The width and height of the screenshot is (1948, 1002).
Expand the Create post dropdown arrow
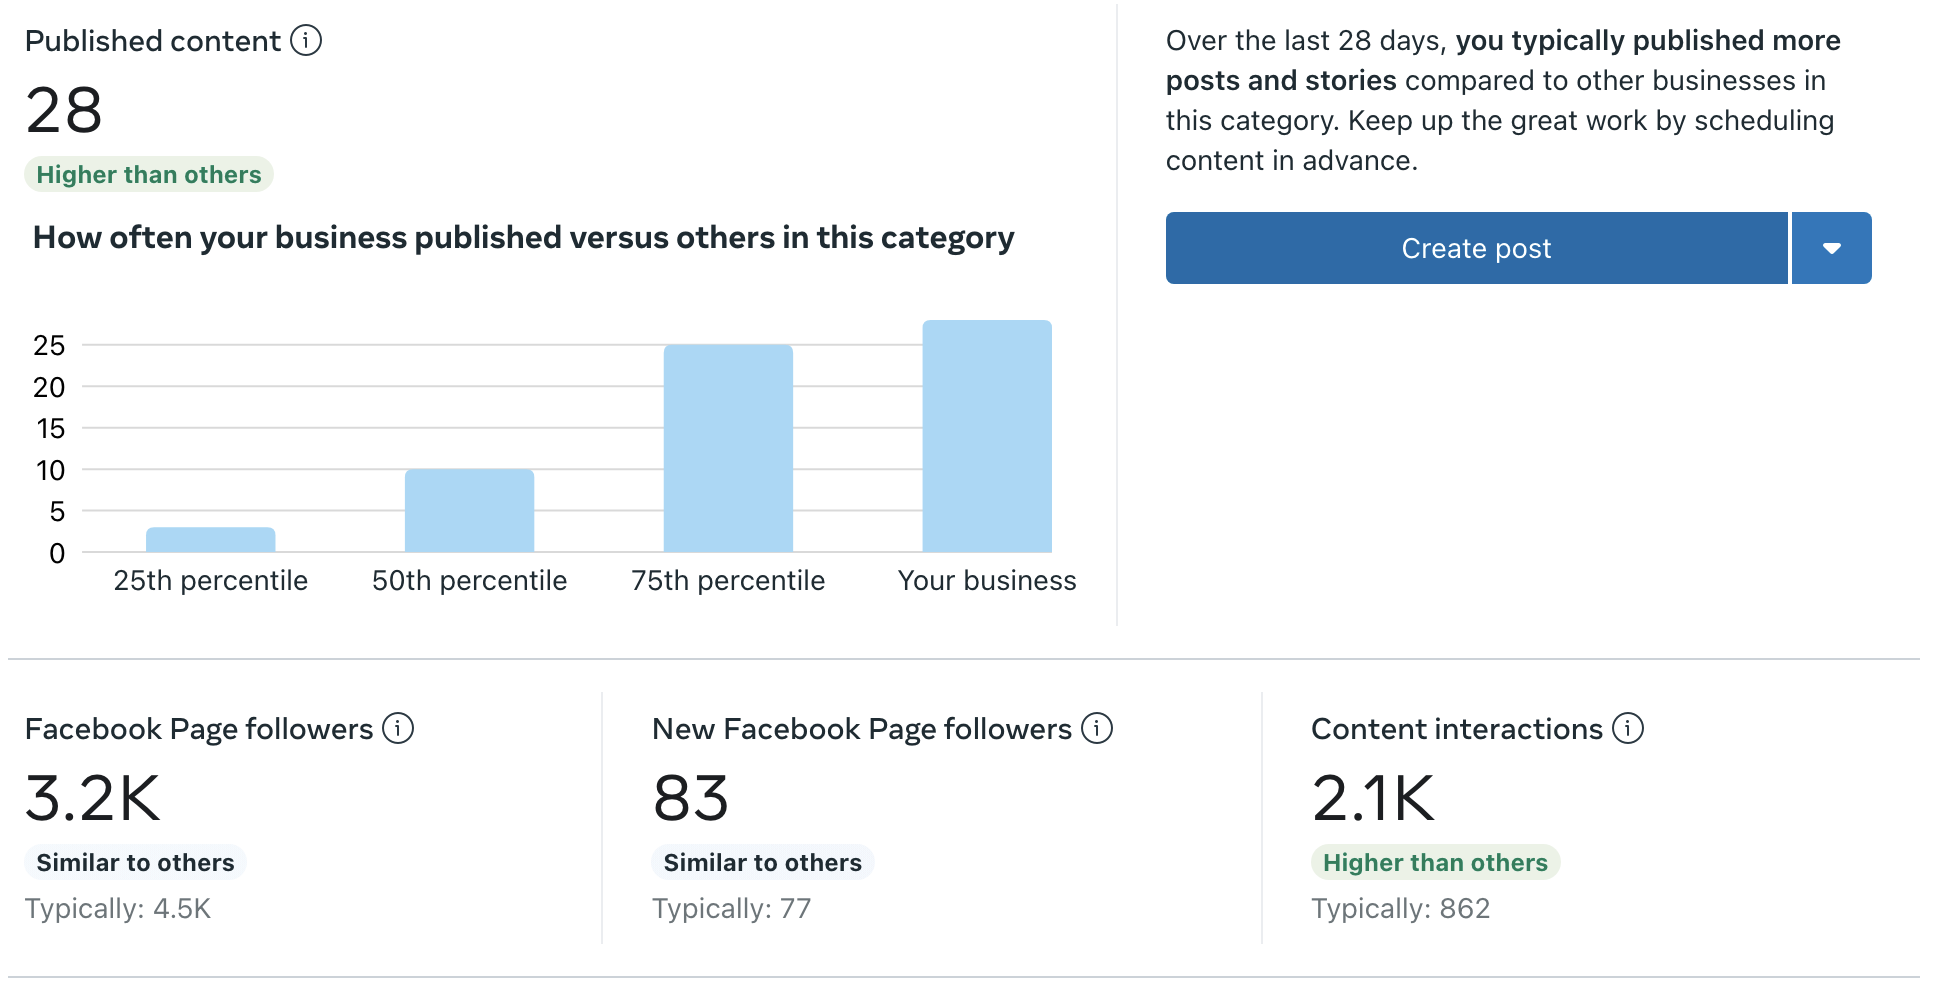pos(1832,248)
